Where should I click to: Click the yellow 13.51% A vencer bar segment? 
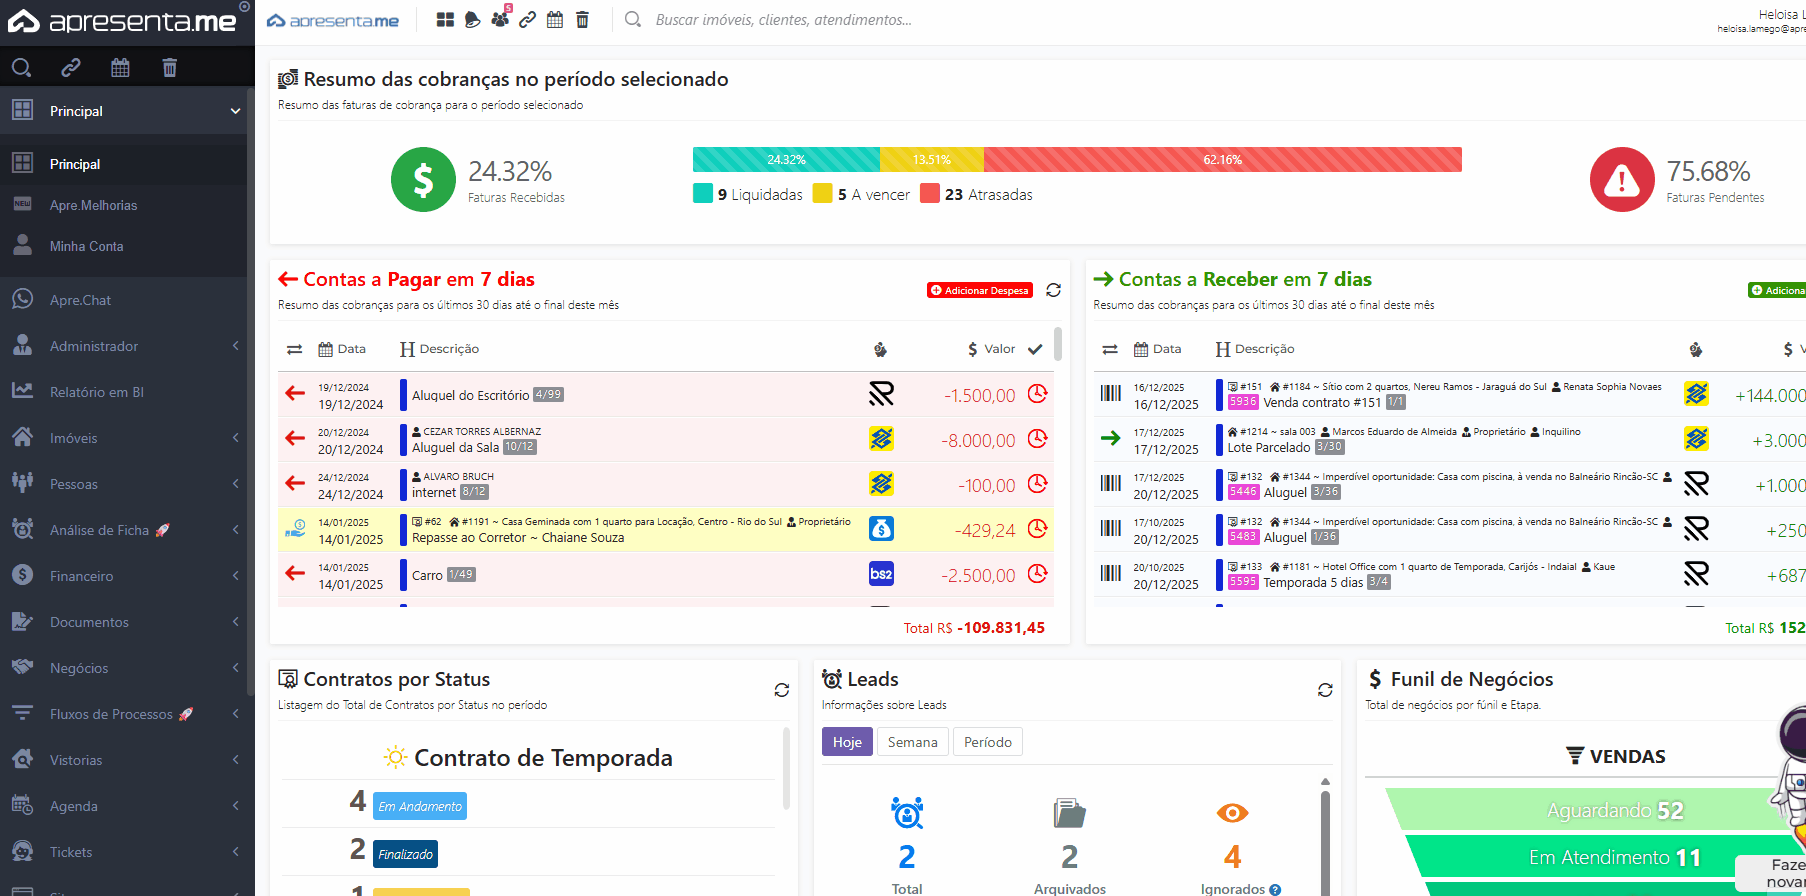pyautogui.click(x=932, y=160)
